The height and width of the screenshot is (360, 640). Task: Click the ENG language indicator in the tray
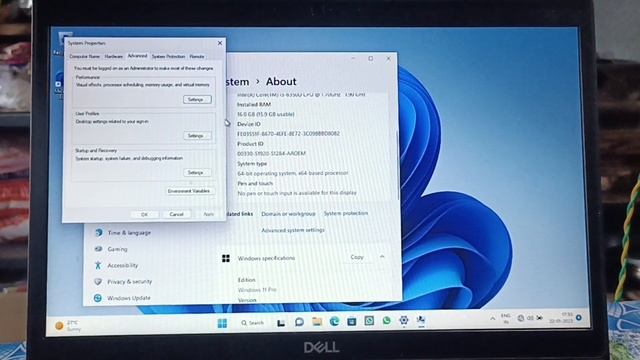(x=506, y=318)
